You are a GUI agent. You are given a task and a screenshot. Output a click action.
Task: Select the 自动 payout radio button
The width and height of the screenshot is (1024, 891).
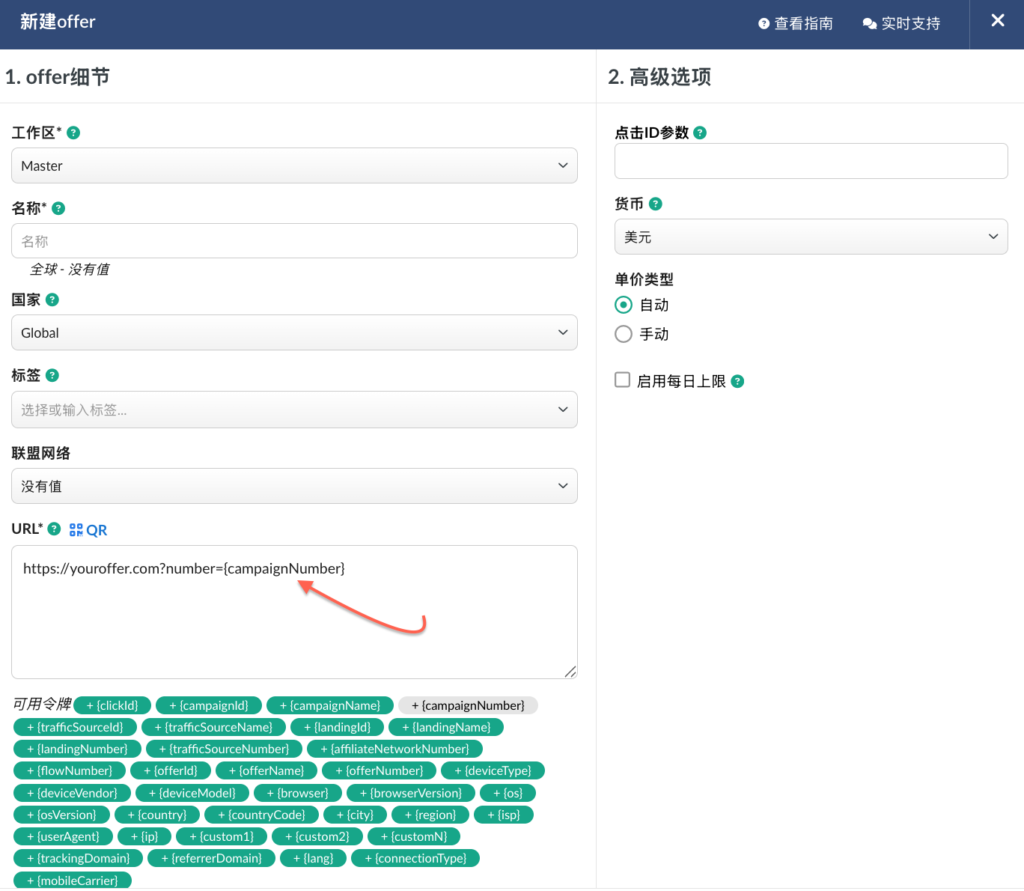[623, 305]
